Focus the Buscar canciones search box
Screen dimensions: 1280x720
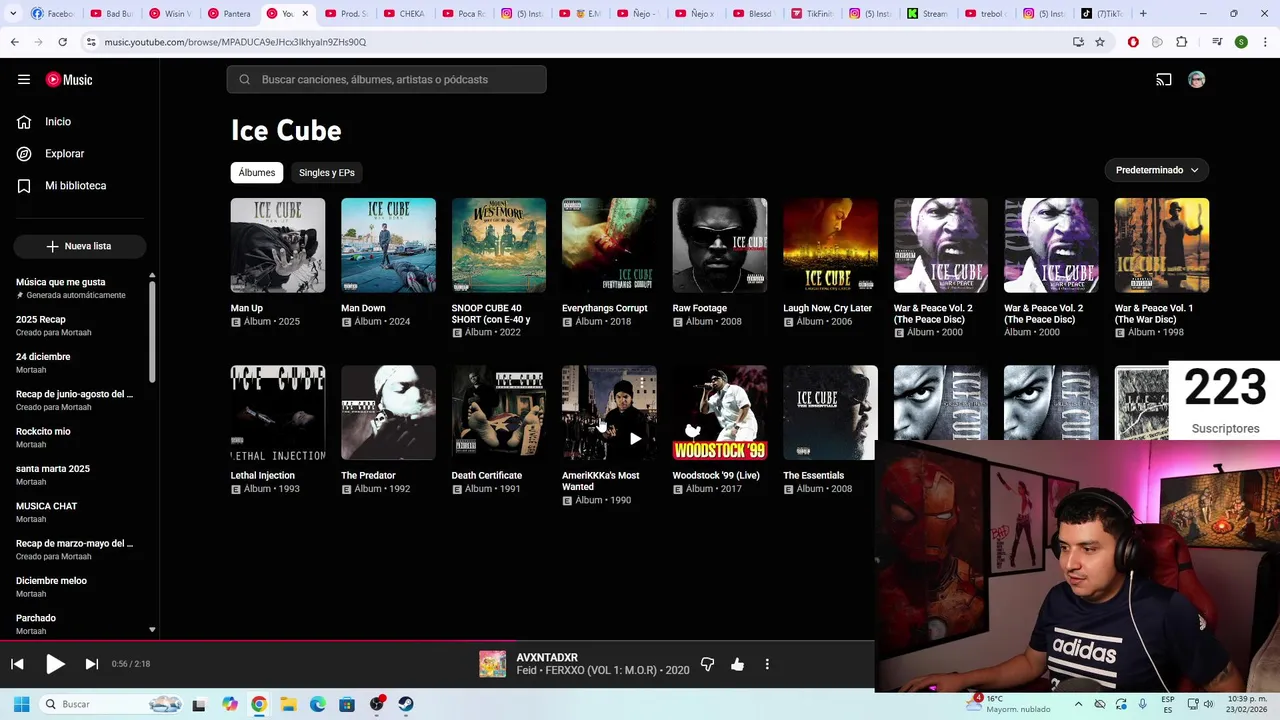pos(386,80)
